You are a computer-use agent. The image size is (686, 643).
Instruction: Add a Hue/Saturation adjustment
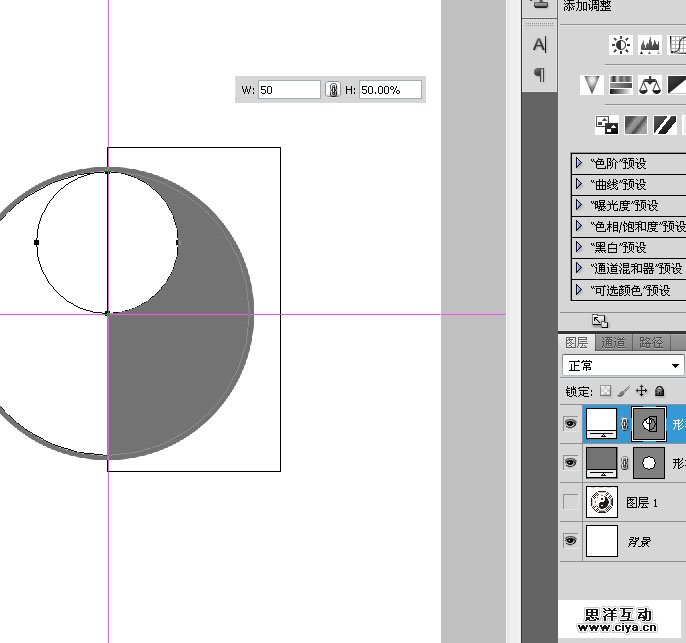[x=621, y=85]
